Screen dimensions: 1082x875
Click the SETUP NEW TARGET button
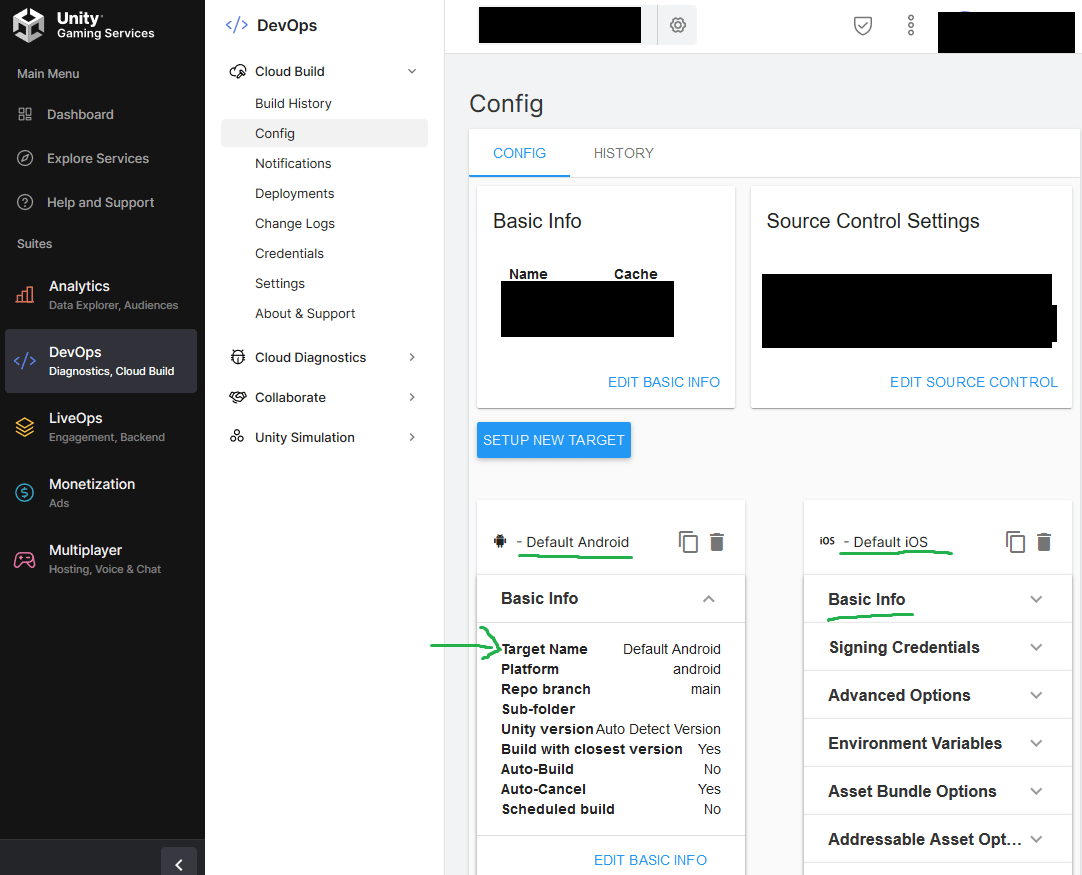click(x=553, y=440)
